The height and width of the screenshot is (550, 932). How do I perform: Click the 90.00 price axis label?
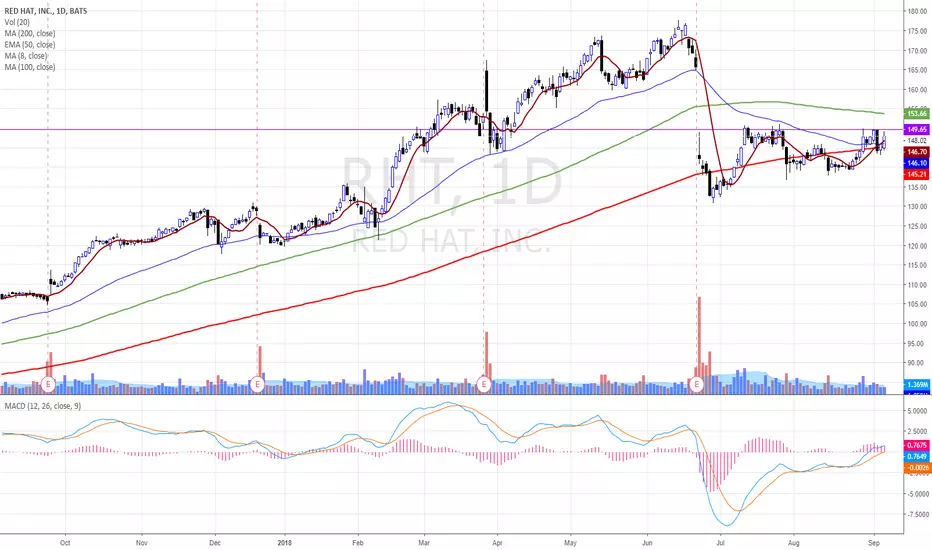[x=918, y=363]
